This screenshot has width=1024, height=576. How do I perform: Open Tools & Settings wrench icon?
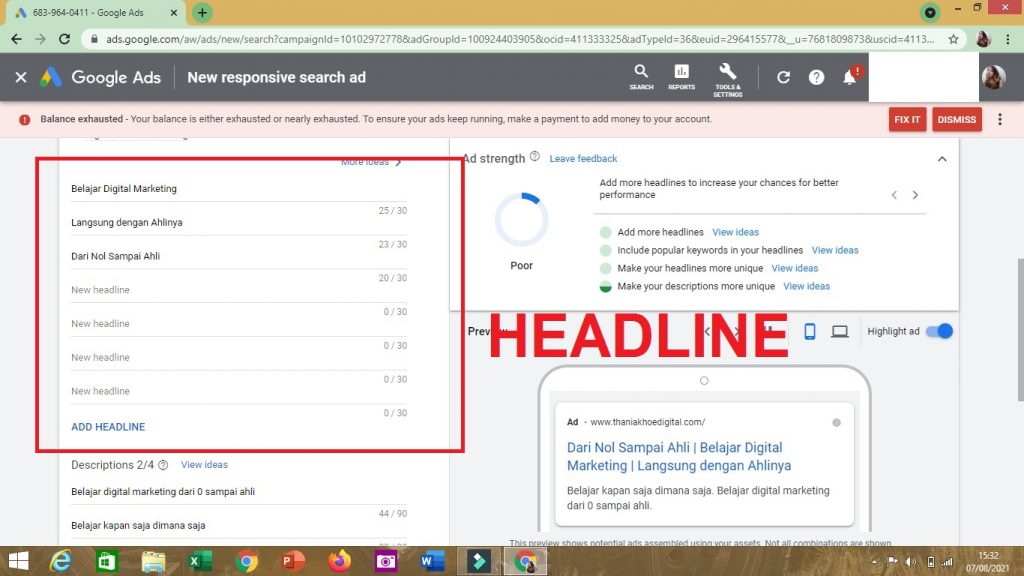point(727,76)
